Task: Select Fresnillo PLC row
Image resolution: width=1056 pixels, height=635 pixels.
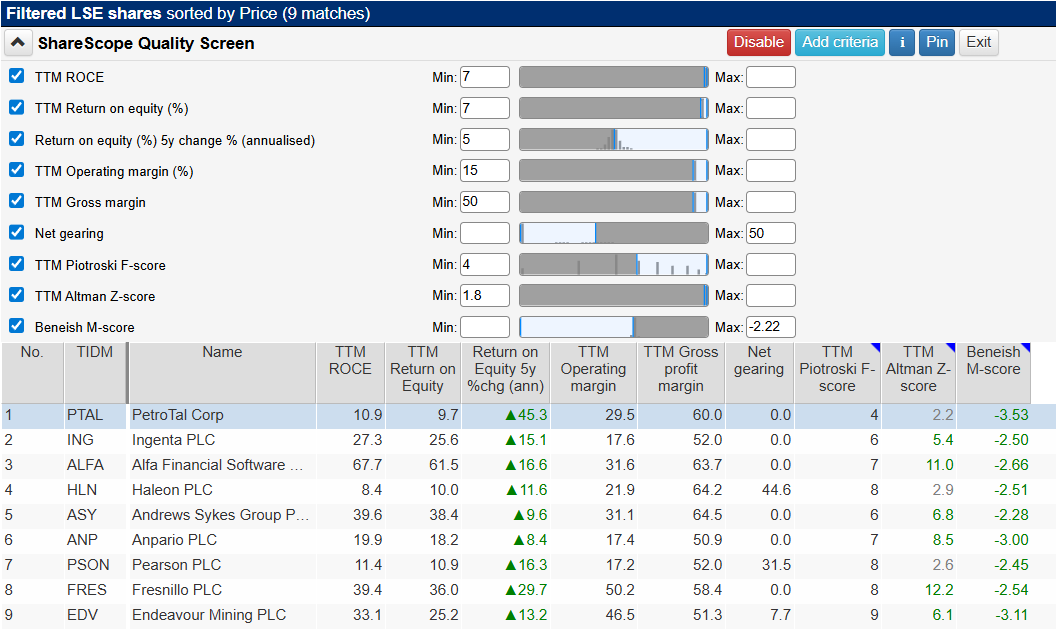Action: 528,590
